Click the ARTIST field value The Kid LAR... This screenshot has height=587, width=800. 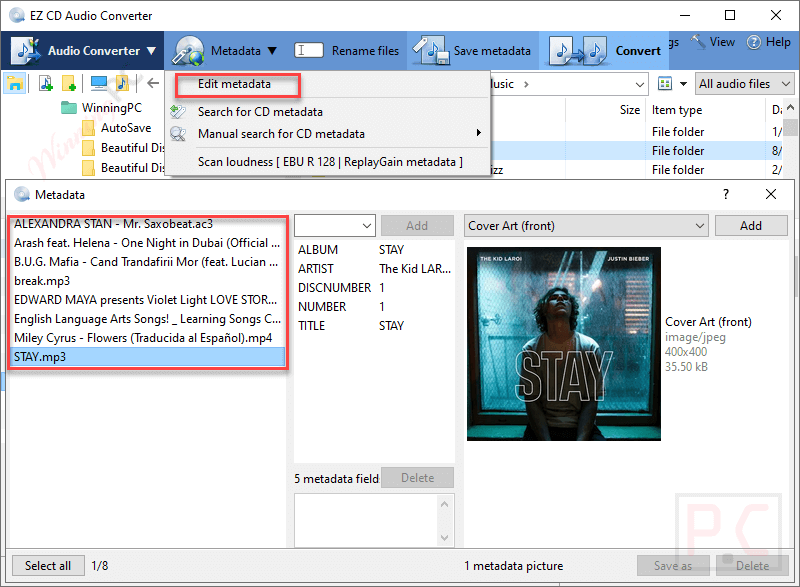pyautogui.click(x=415, y=269)
